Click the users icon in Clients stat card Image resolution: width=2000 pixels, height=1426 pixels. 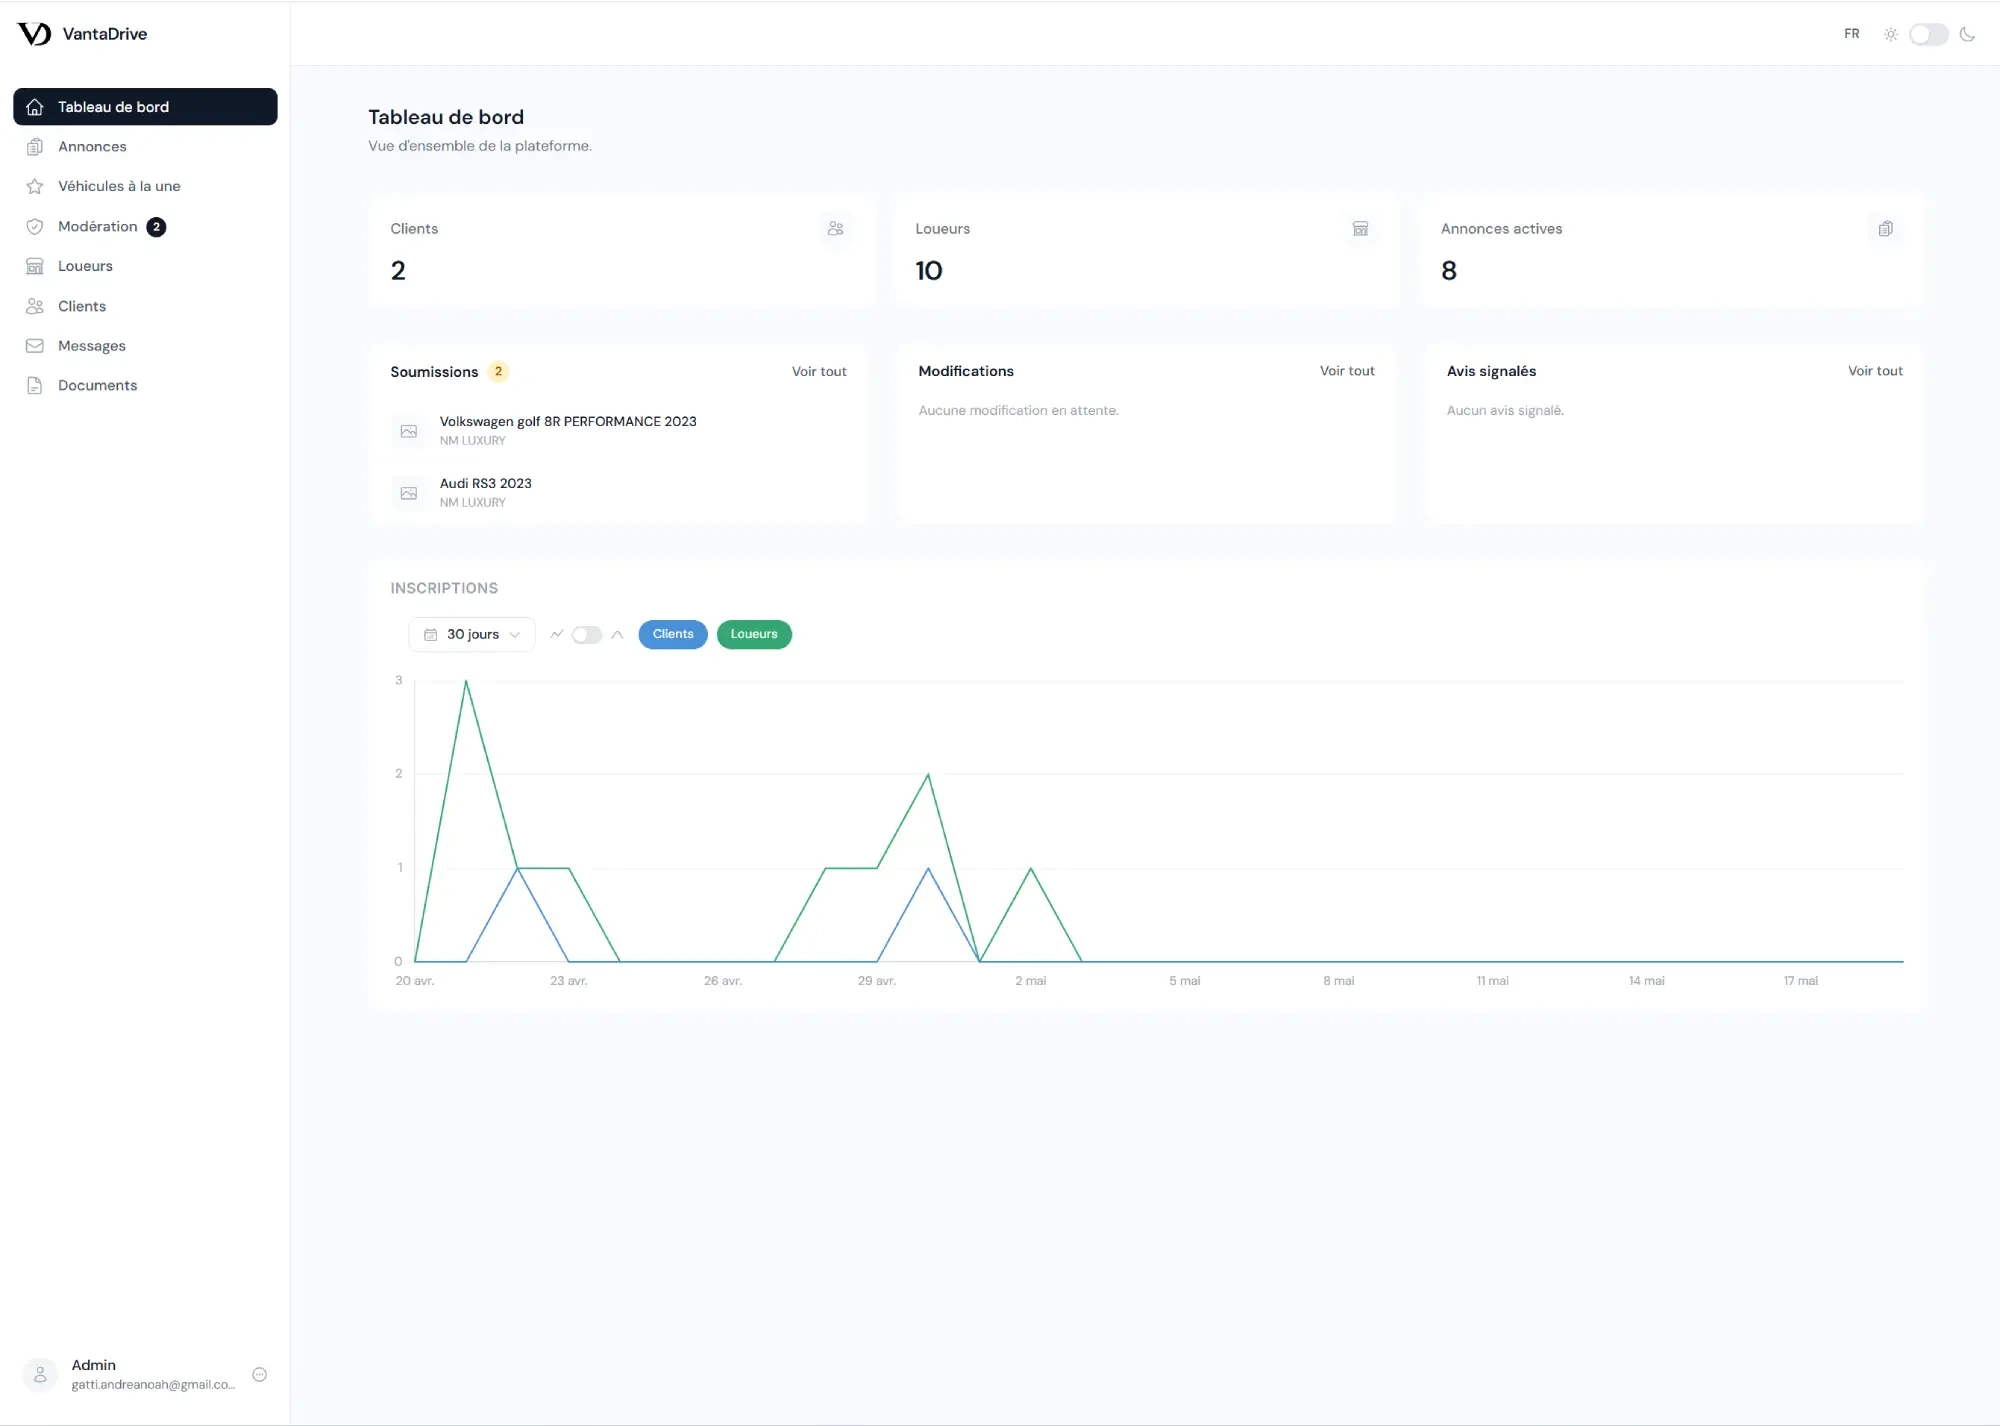(836, 229)
